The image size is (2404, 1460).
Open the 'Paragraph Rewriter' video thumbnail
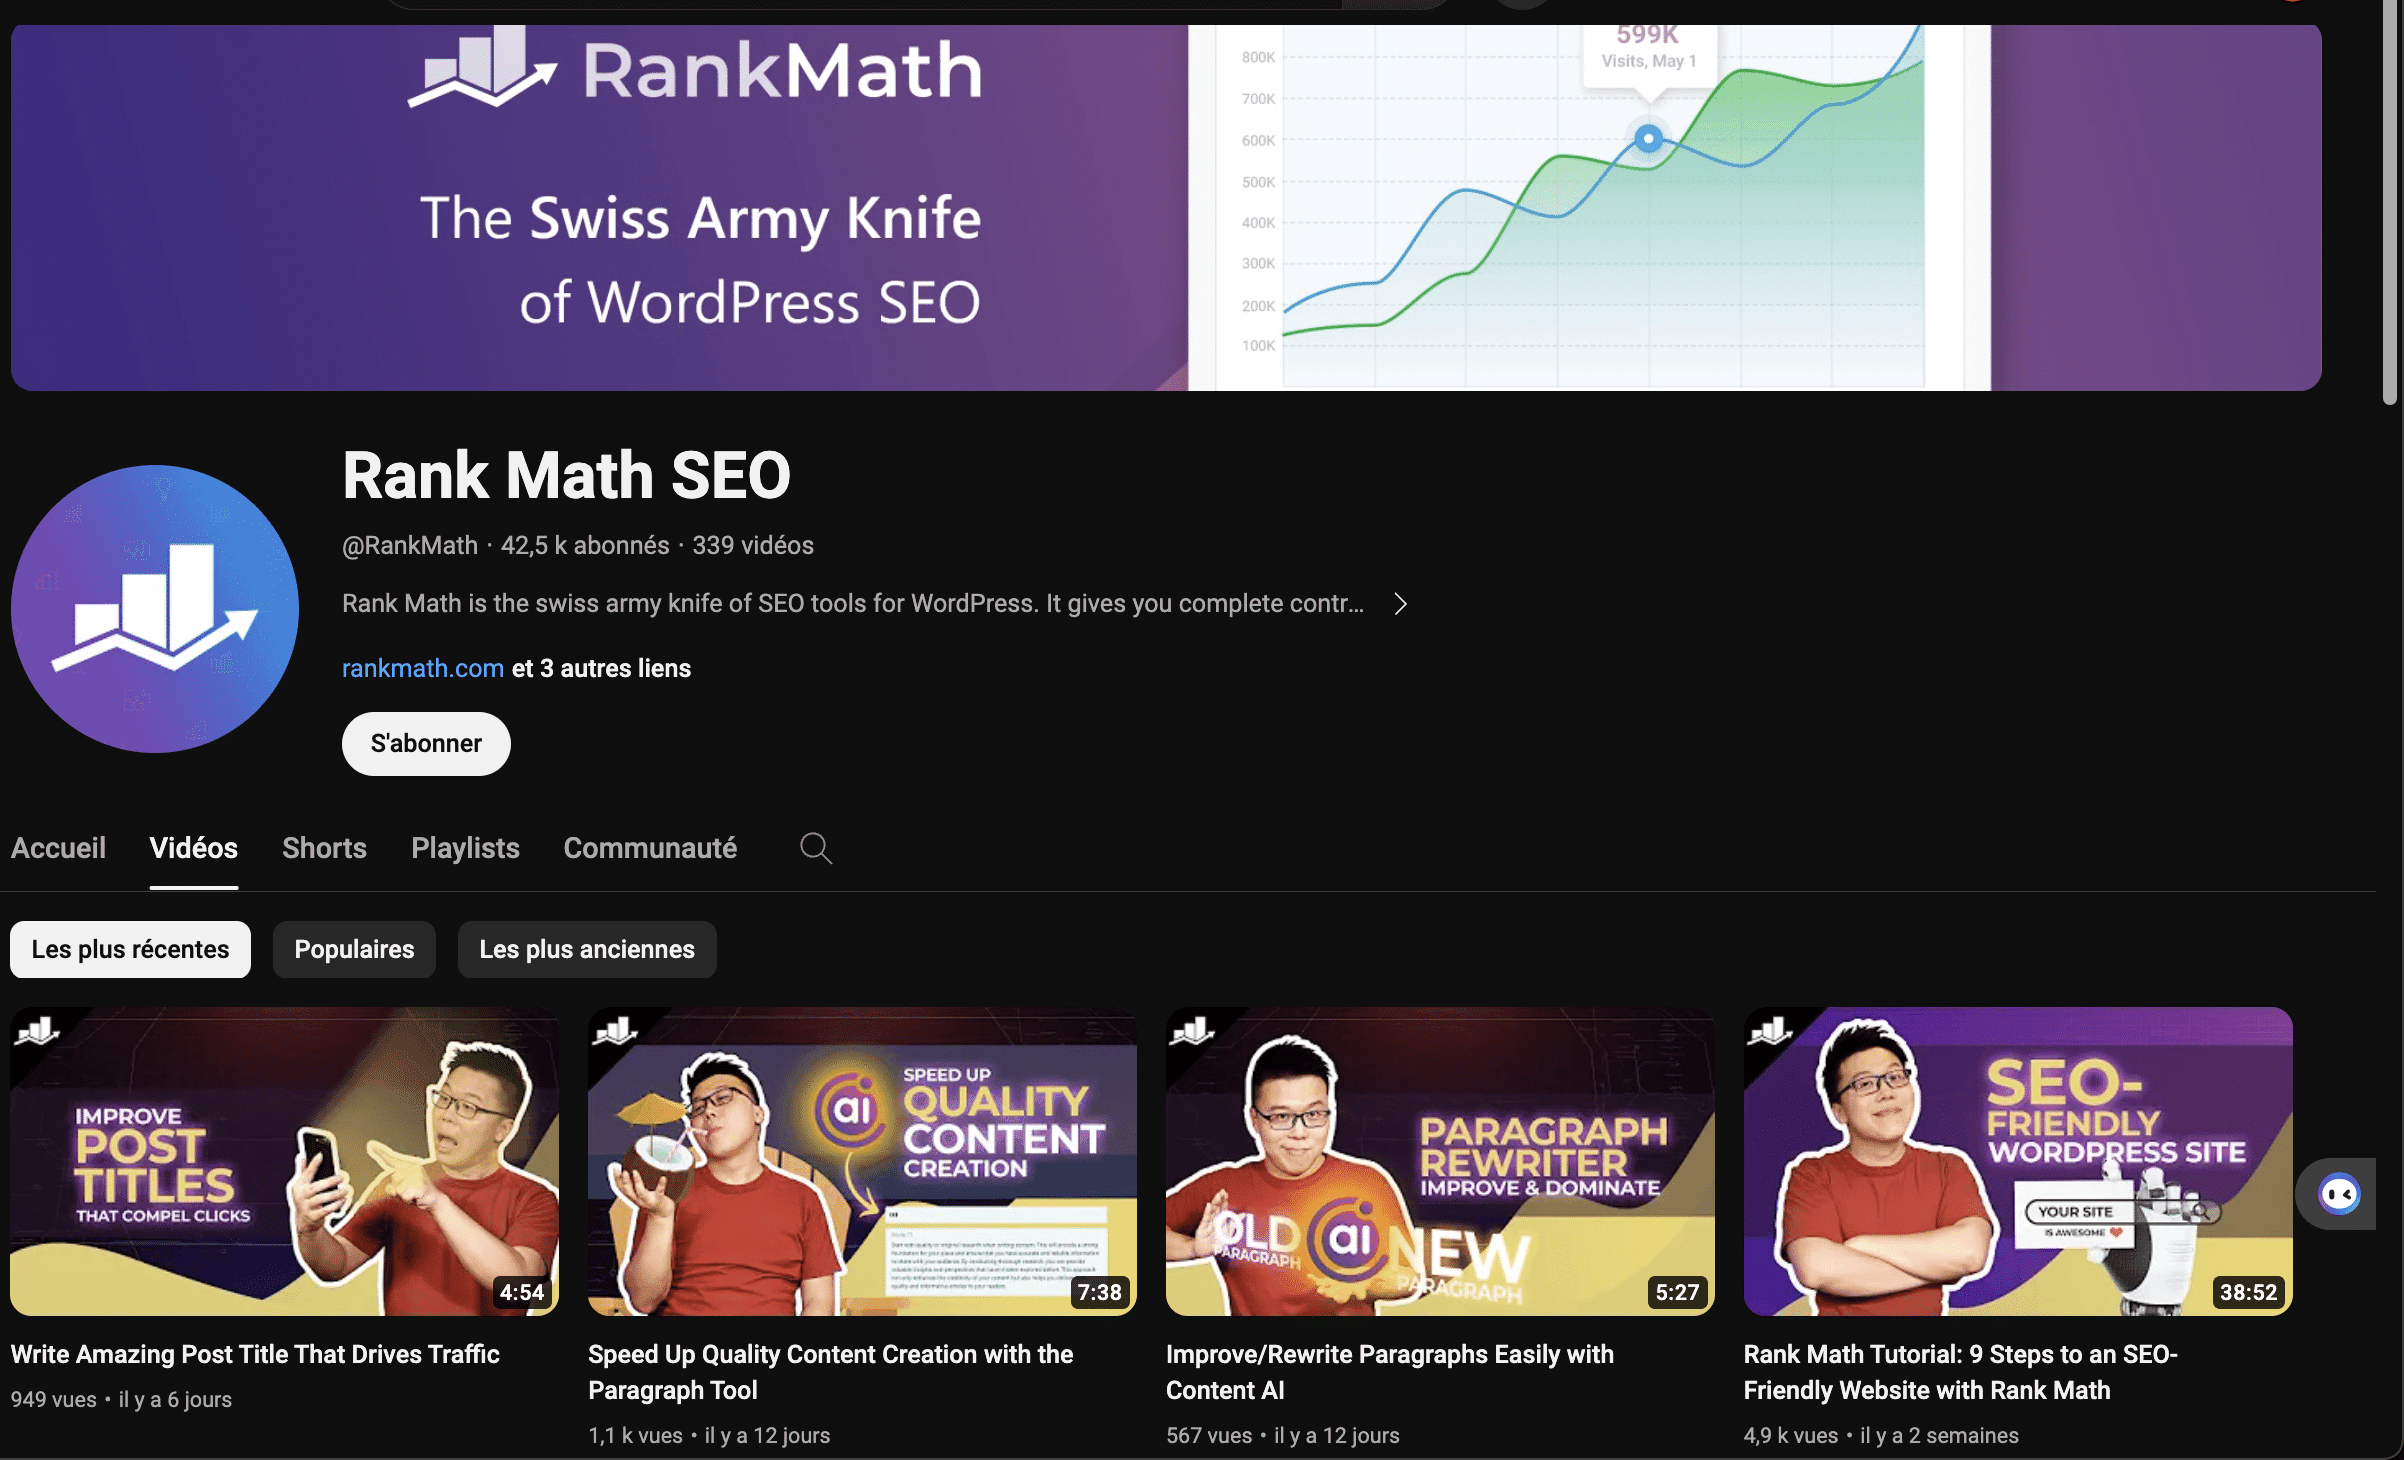1440,1161
